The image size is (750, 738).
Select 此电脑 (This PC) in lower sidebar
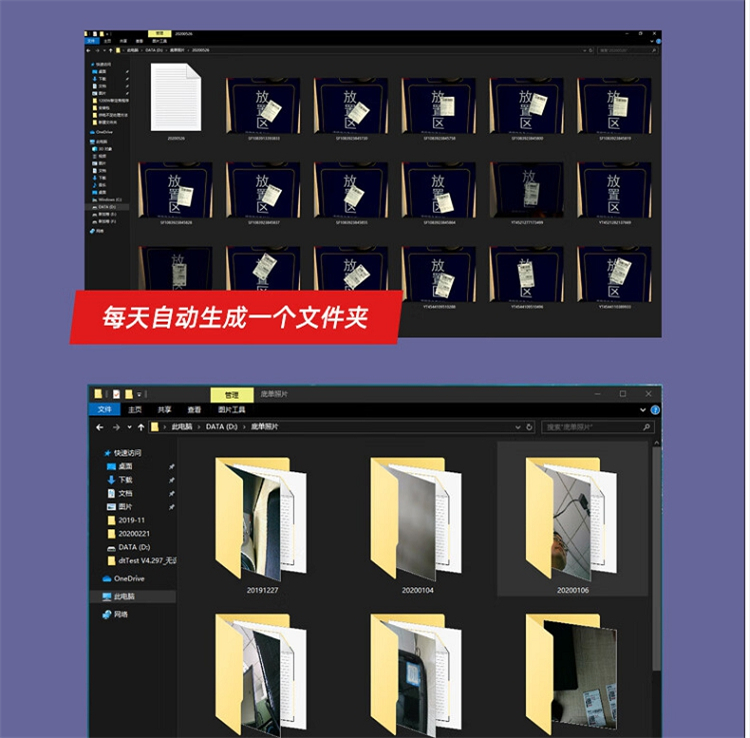(124, 596)
